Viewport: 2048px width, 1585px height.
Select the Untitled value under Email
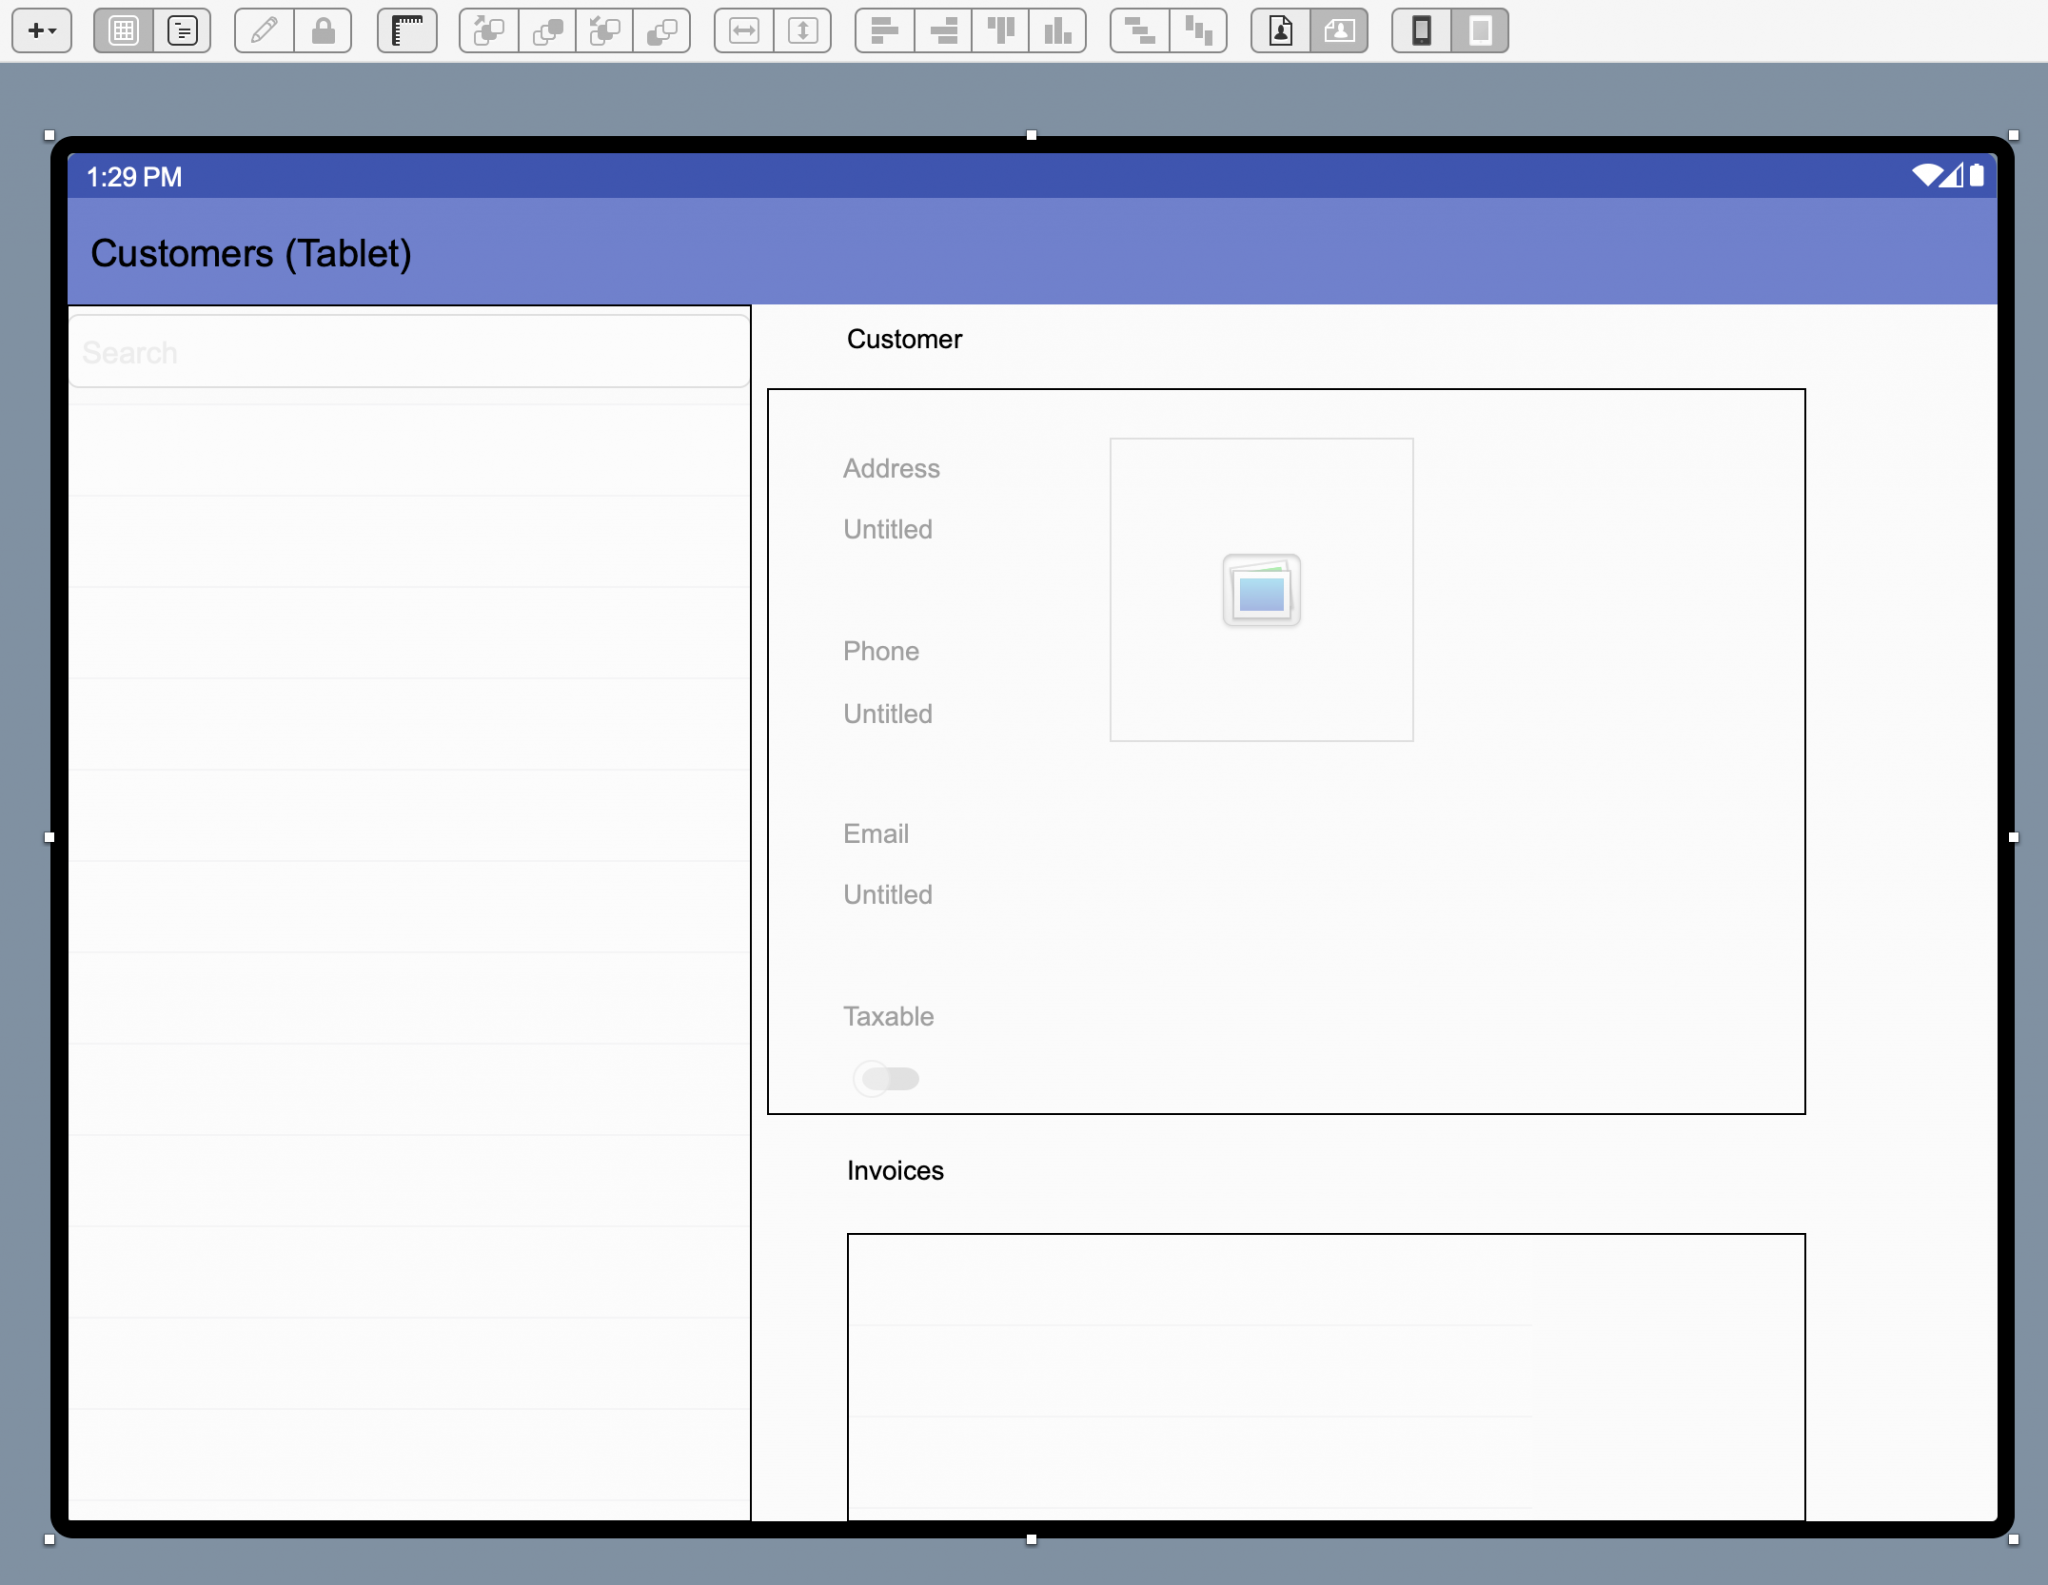pyautogui.click(x=887, y=895)
